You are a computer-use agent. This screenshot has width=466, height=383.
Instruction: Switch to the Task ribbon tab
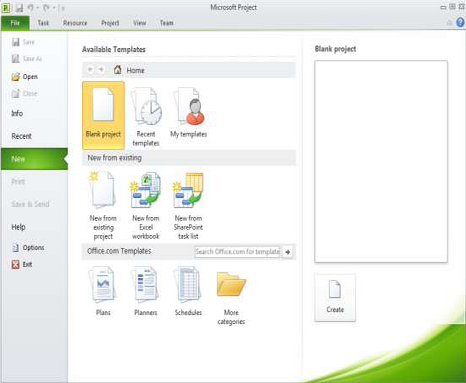pyautogui.click(x=43, y=23)
